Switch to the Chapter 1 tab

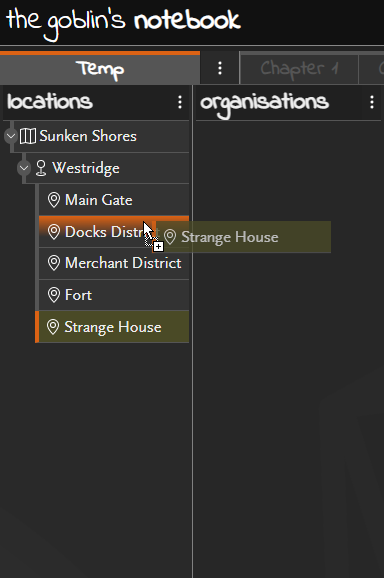tap(299, 69)
